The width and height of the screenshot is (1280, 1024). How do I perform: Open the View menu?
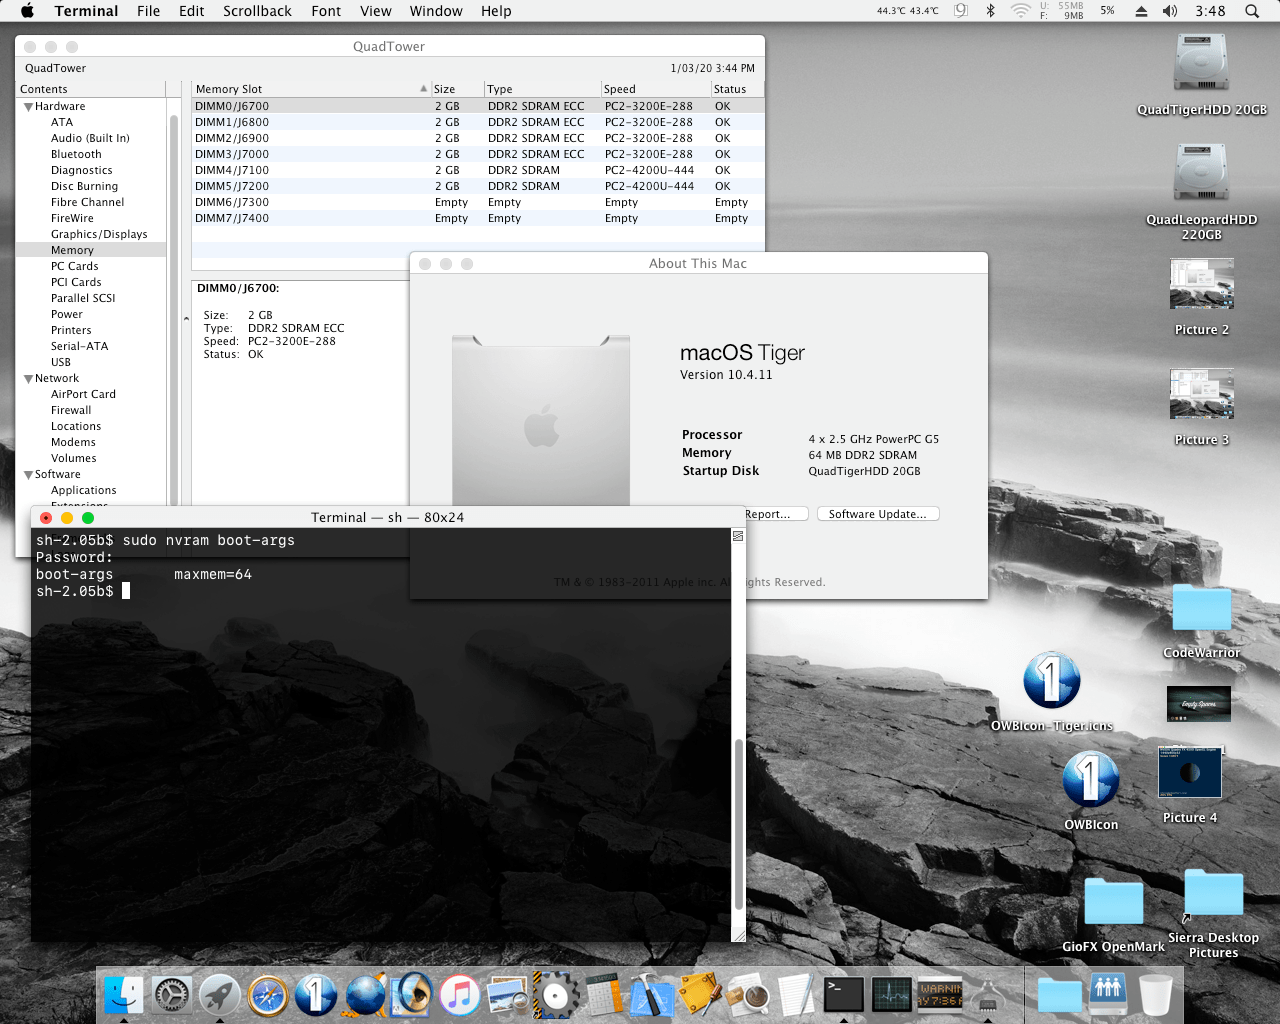tap(375, 11)
